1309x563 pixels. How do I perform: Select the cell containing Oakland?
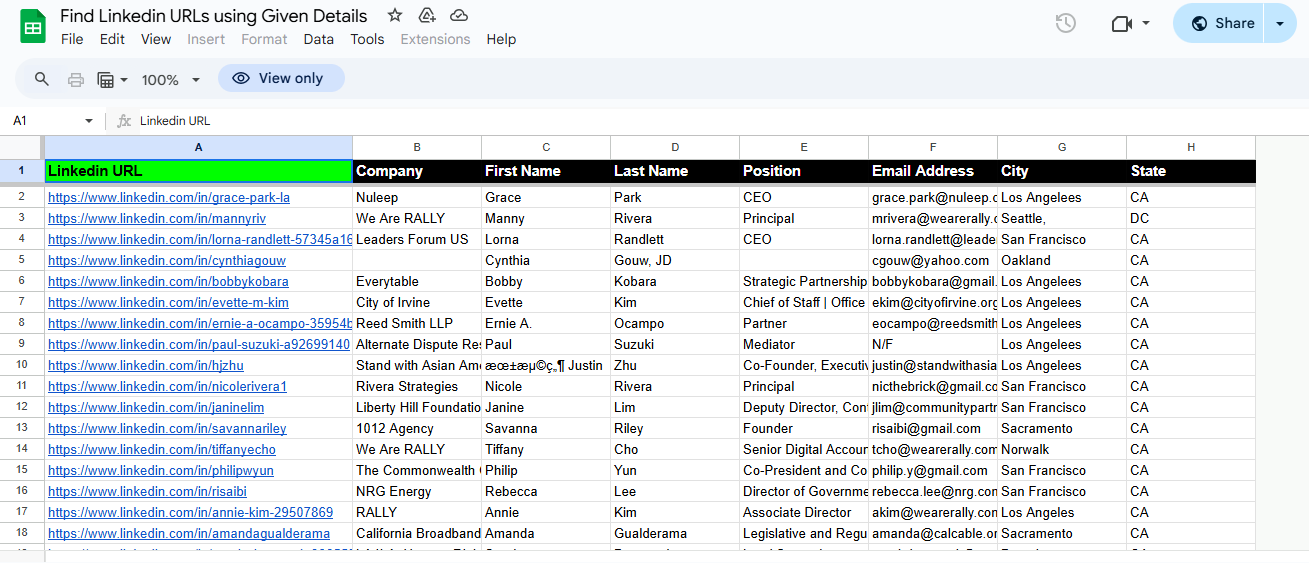click(x=1062, y=261)
